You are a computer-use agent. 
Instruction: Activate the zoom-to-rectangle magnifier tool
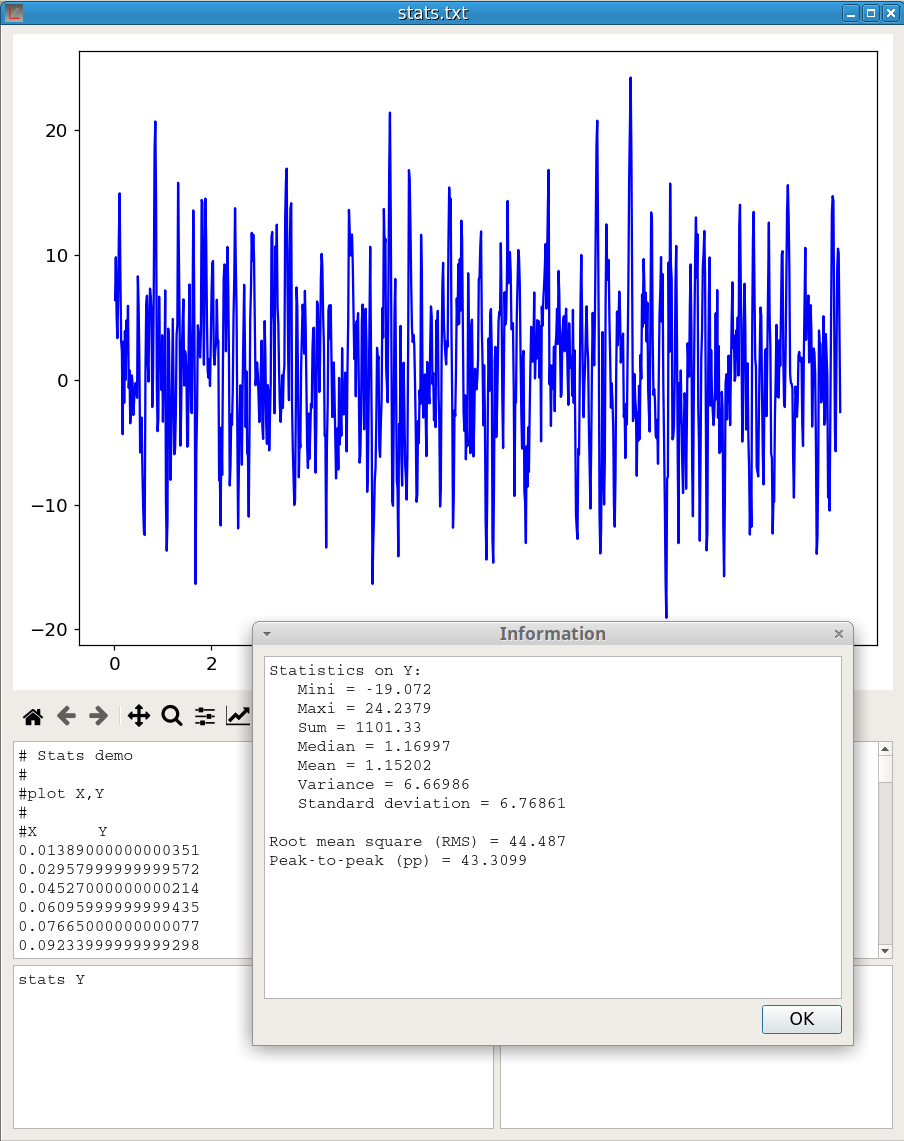click(172, 716)
